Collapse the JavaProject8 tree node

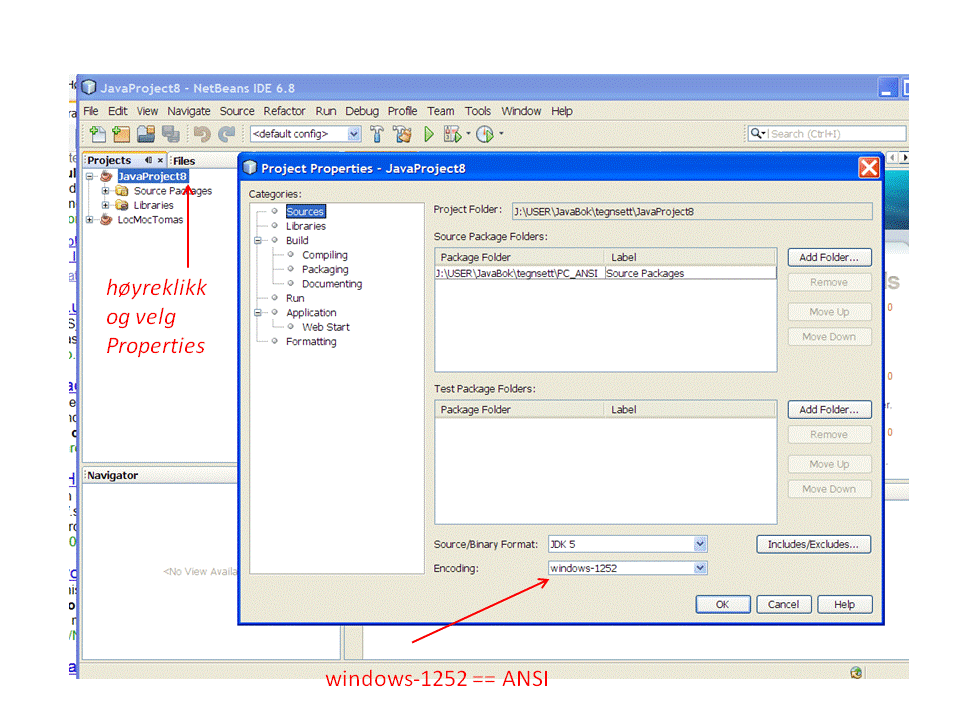point(89,176)
